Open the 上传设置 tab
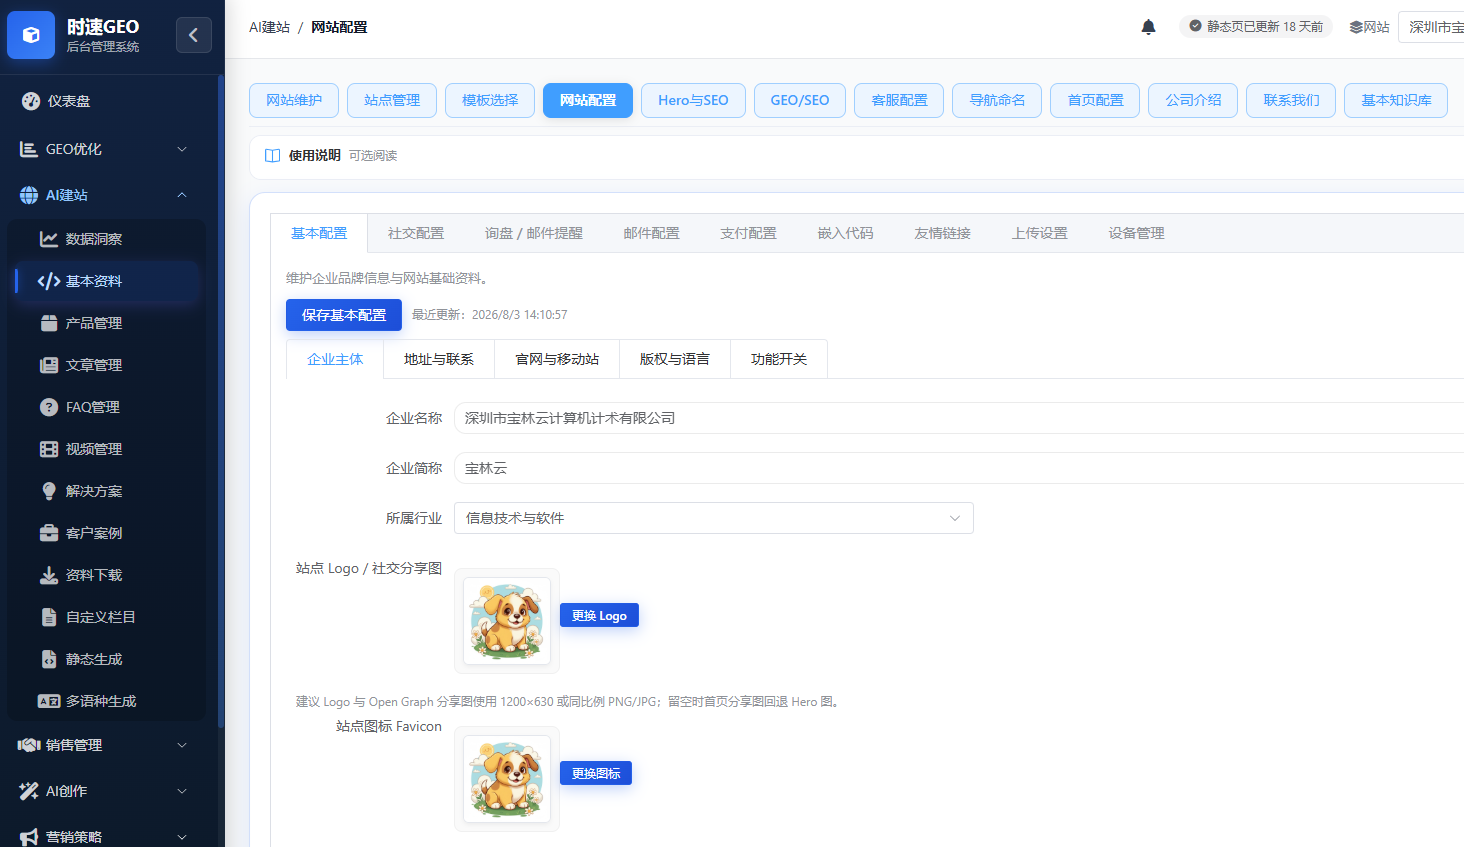The height and width of the screenshot is (847, 1464). pyautogui.click(x=1040, y=233)
